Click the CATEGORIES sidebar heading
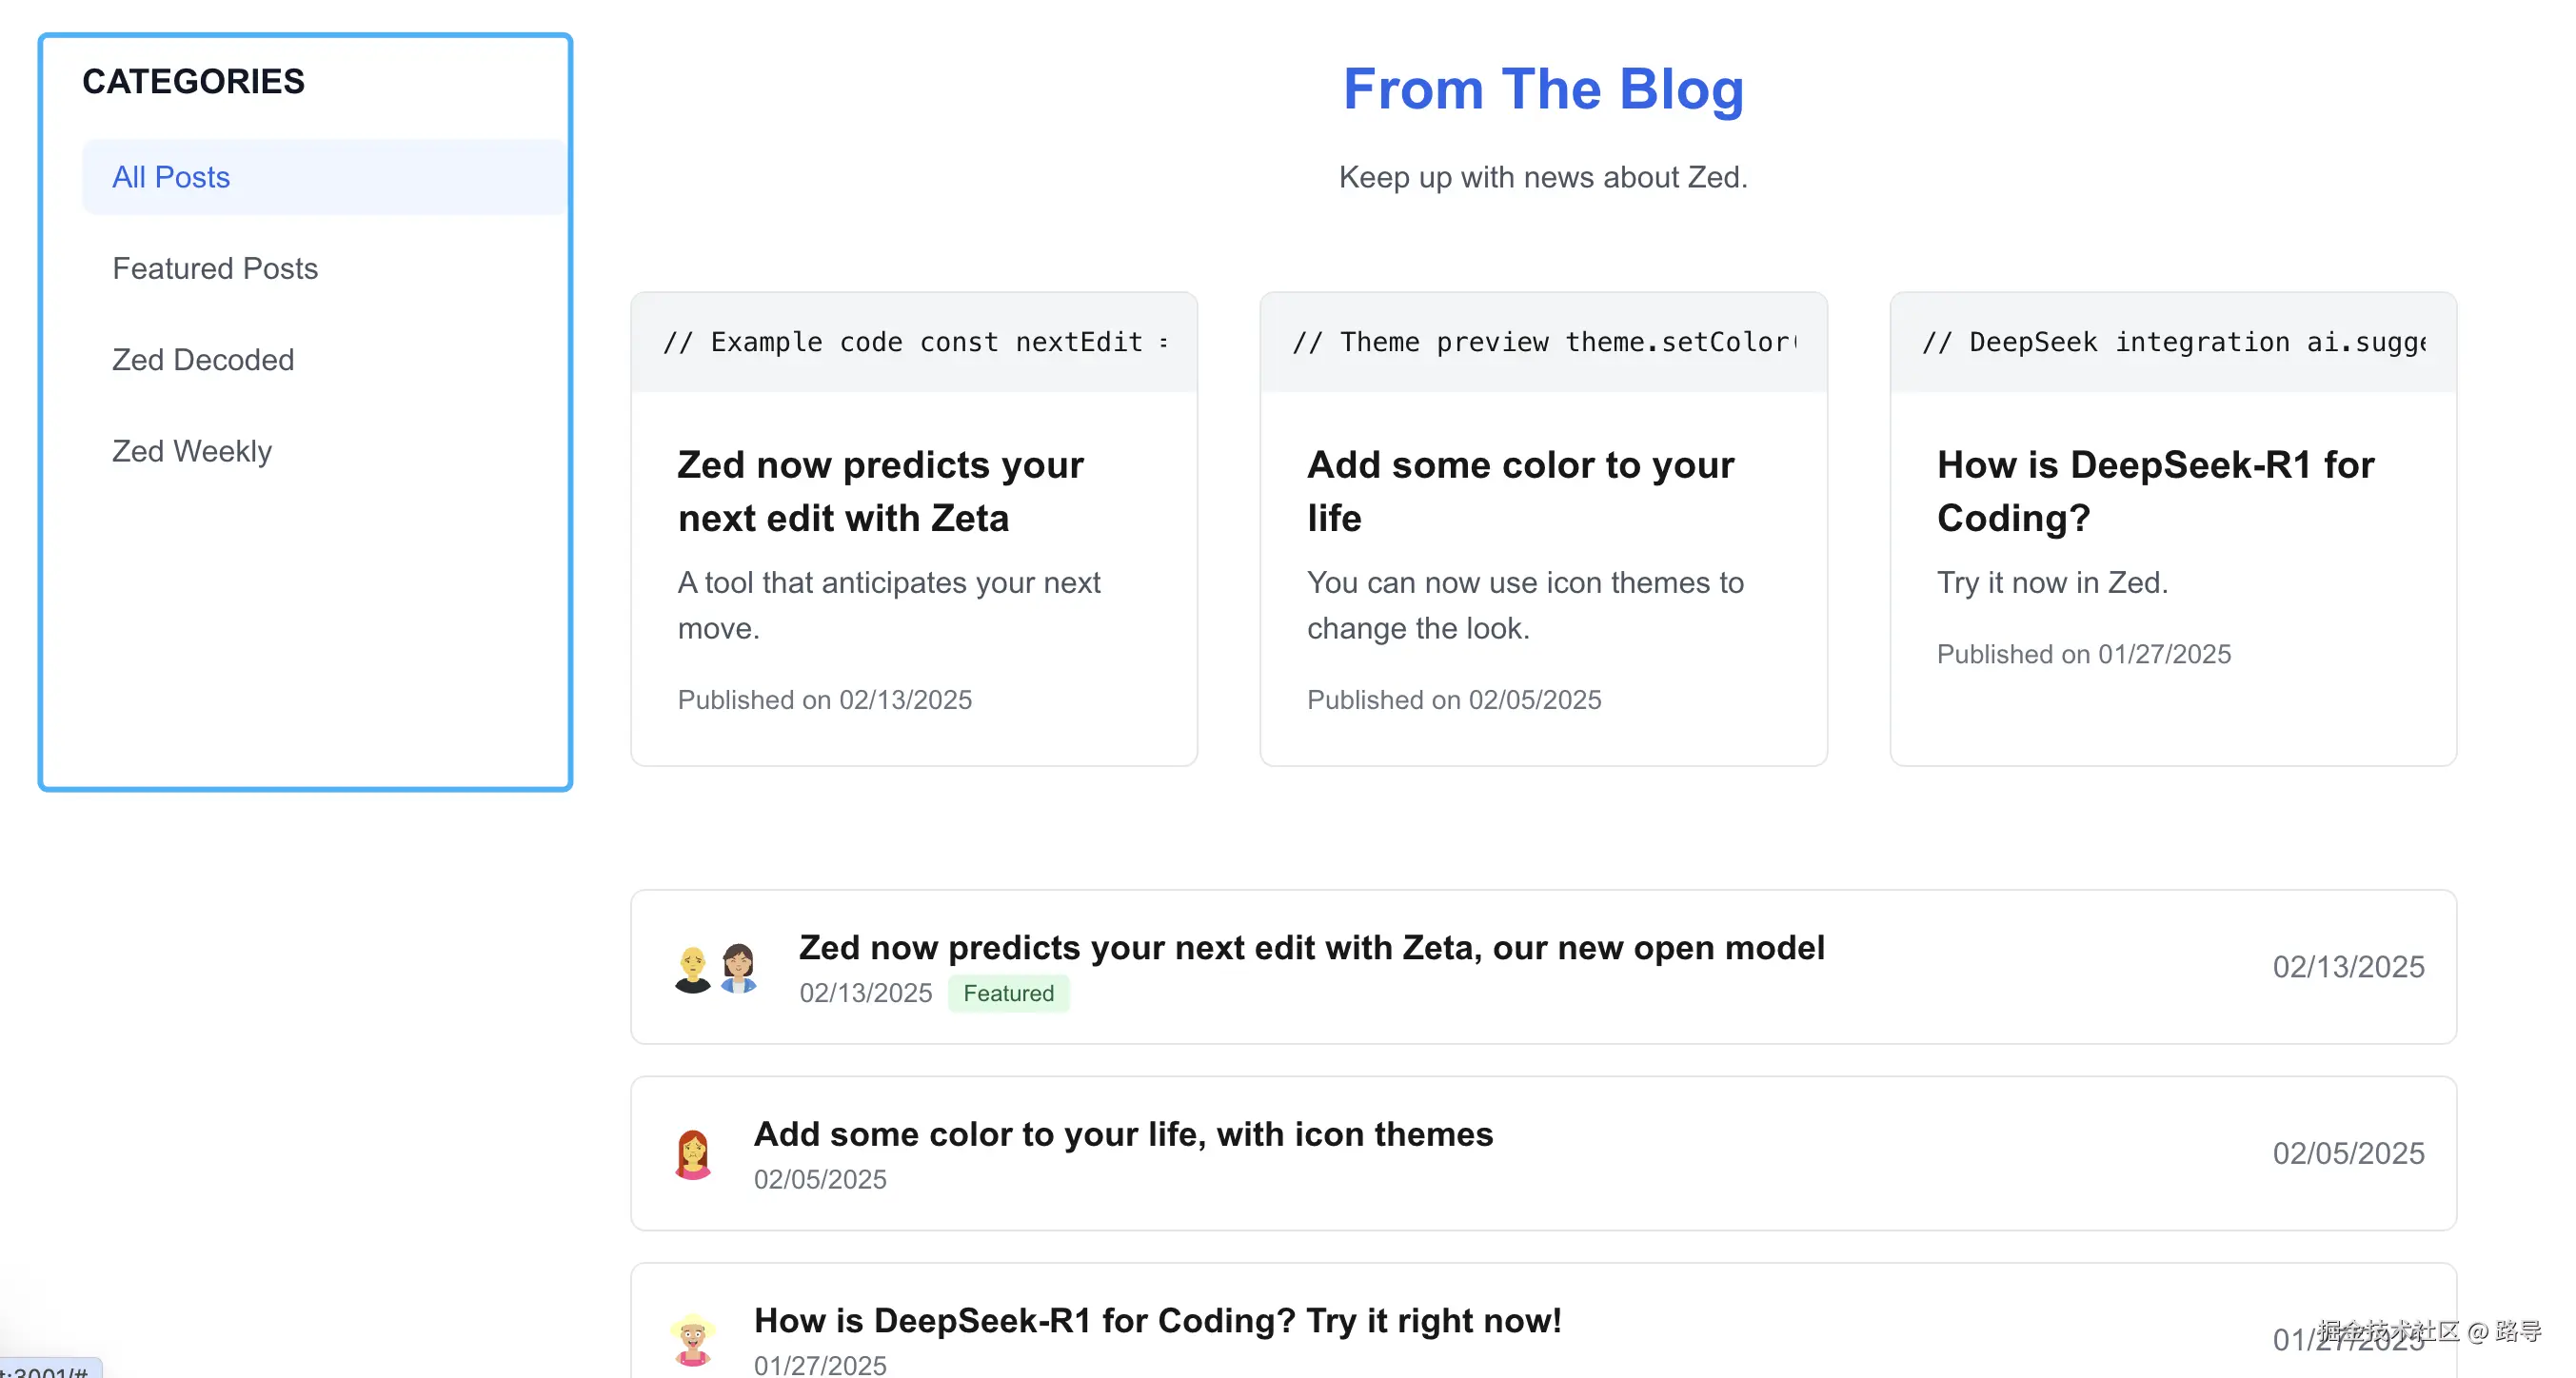Image resolution: width=2576 pixels, height=1378 pixels. (193, 81)
